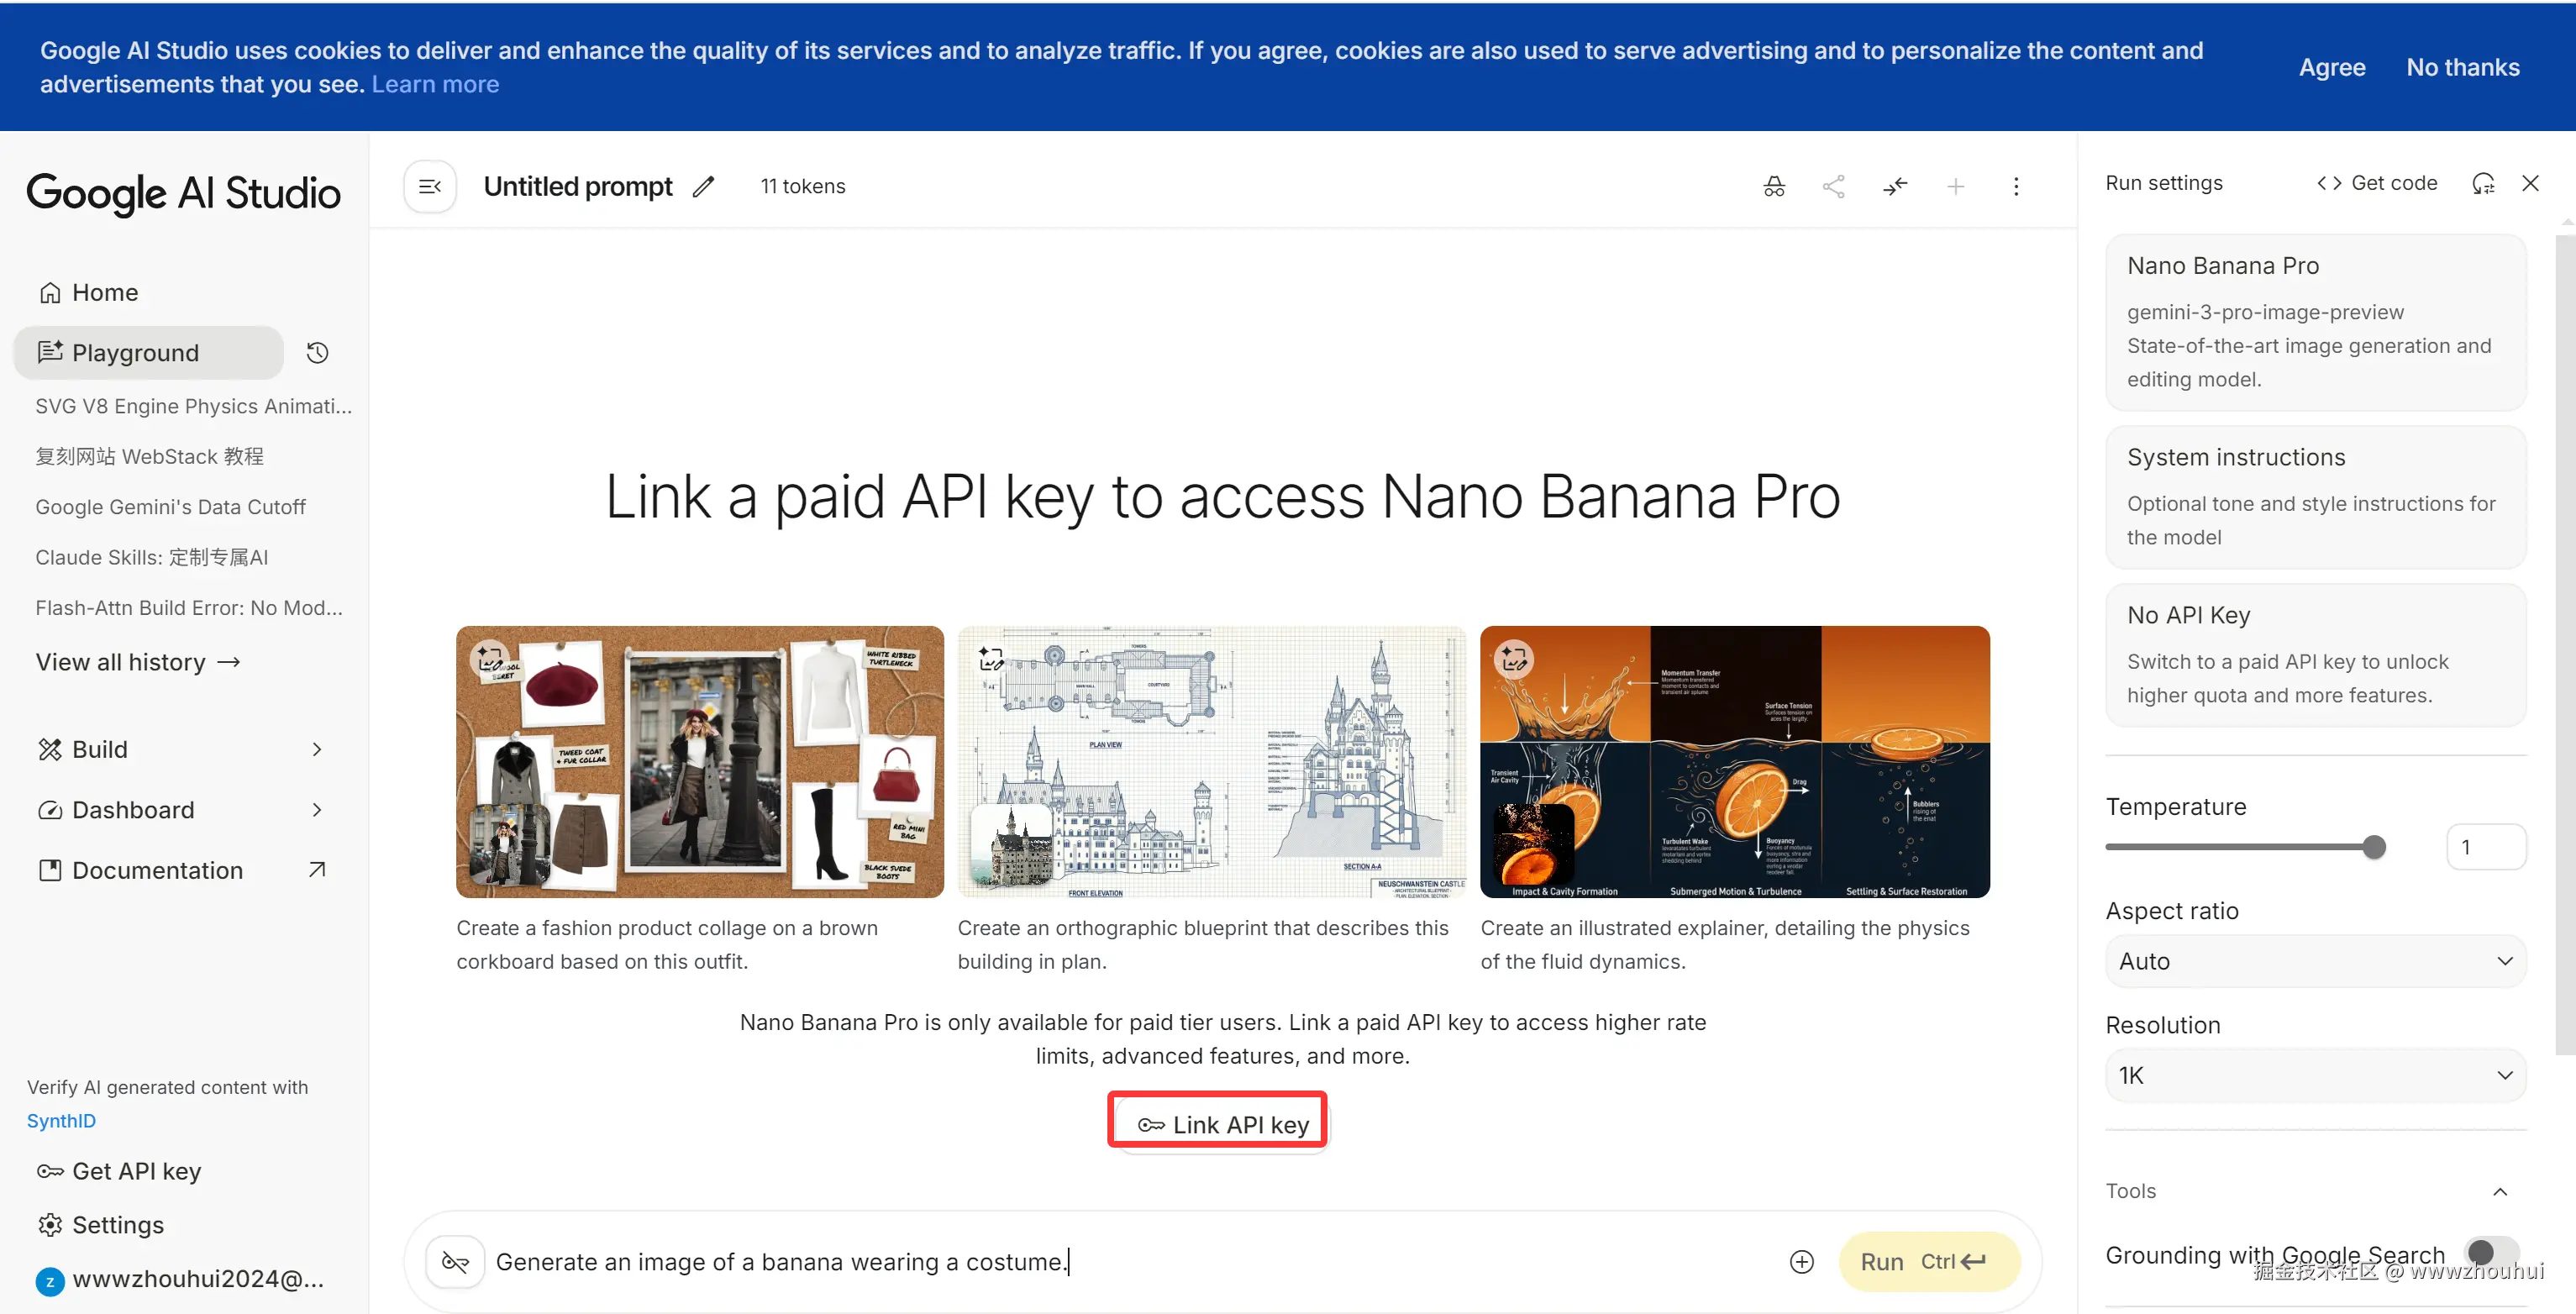Open the Playground history clock icon
Viewport: 2576px width, 1314px height.
317,353
